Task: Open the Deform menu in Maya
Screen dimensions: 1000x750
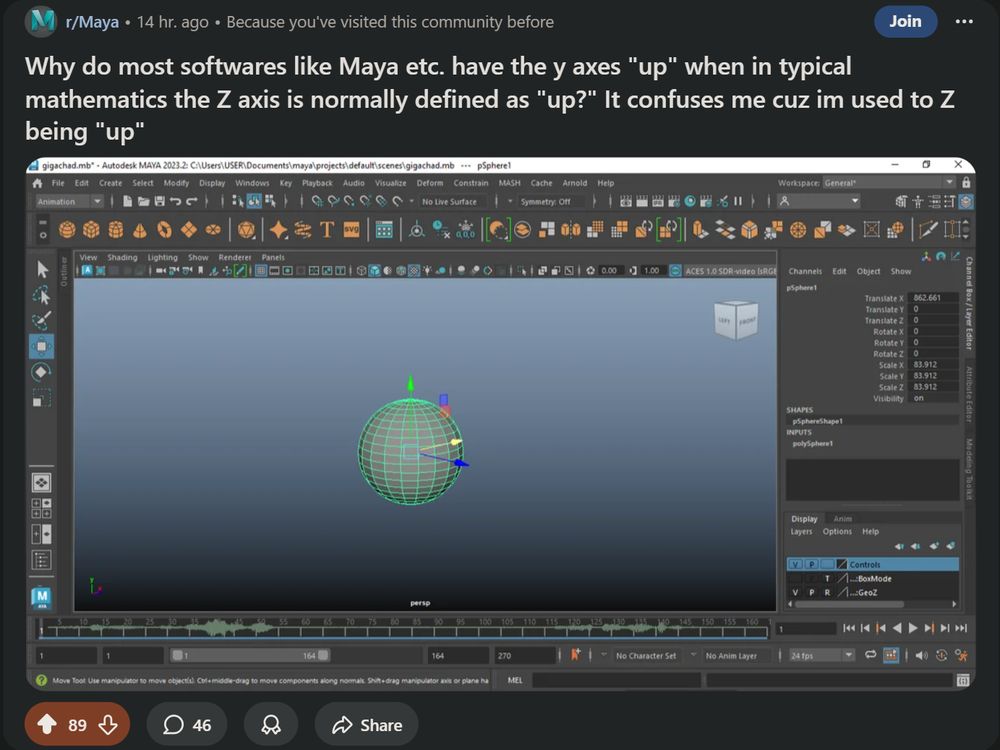Action: (430, 183)
